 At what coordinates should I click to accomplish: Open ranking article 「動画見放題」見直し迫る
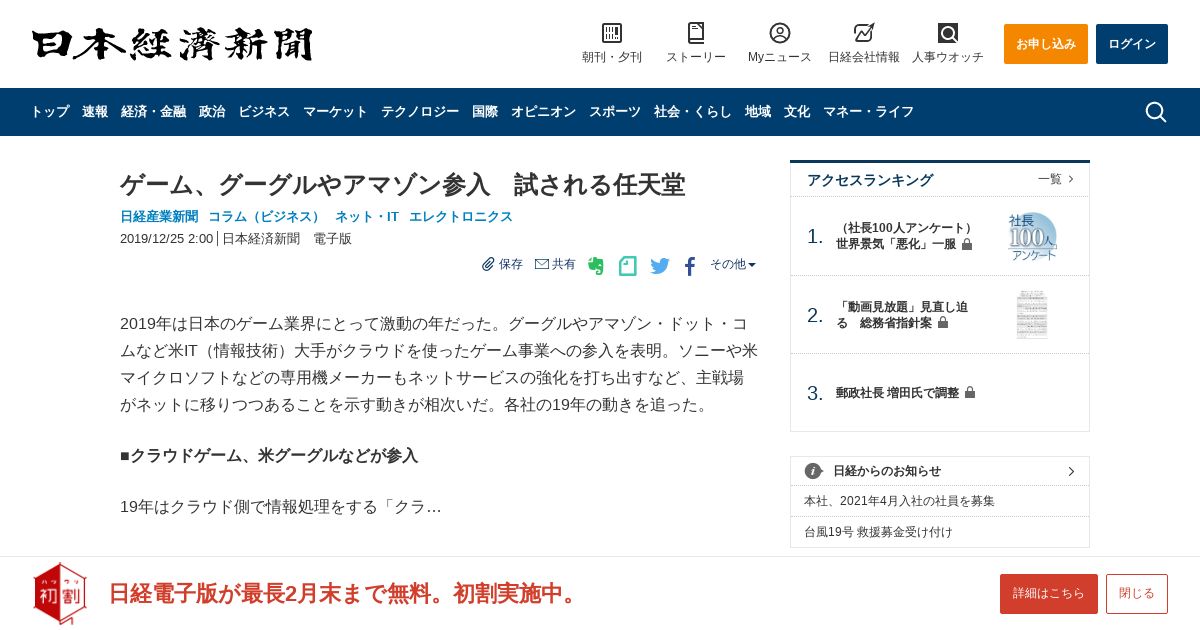[902, 315]
